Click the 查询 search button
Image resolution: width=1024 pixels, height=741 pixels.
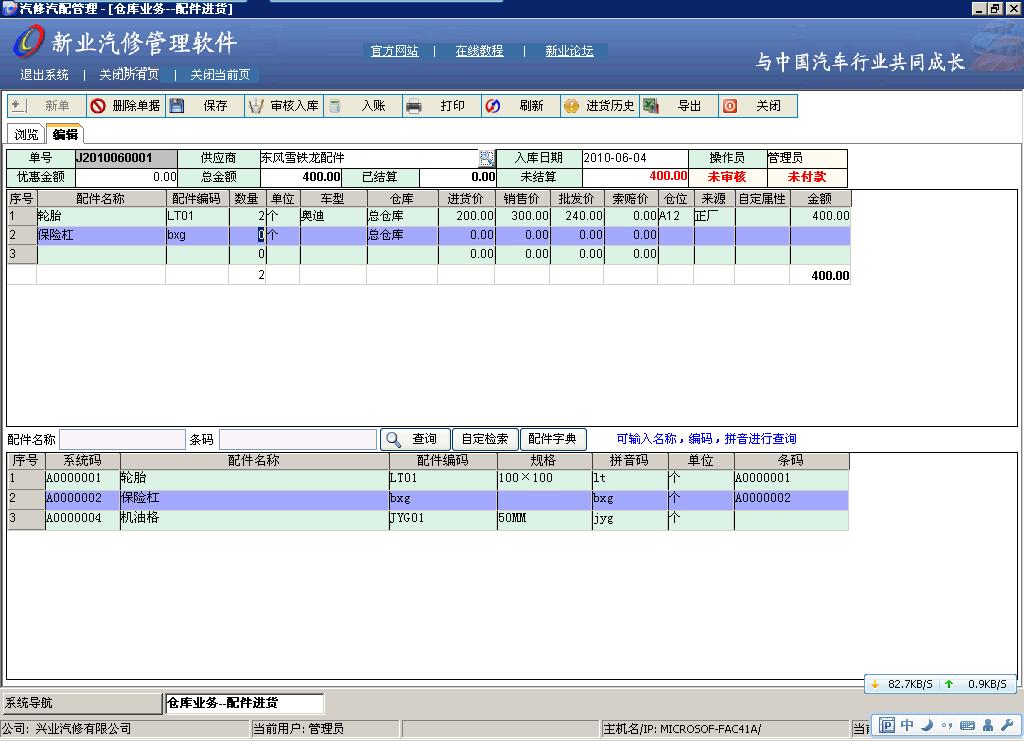point(415,439)
